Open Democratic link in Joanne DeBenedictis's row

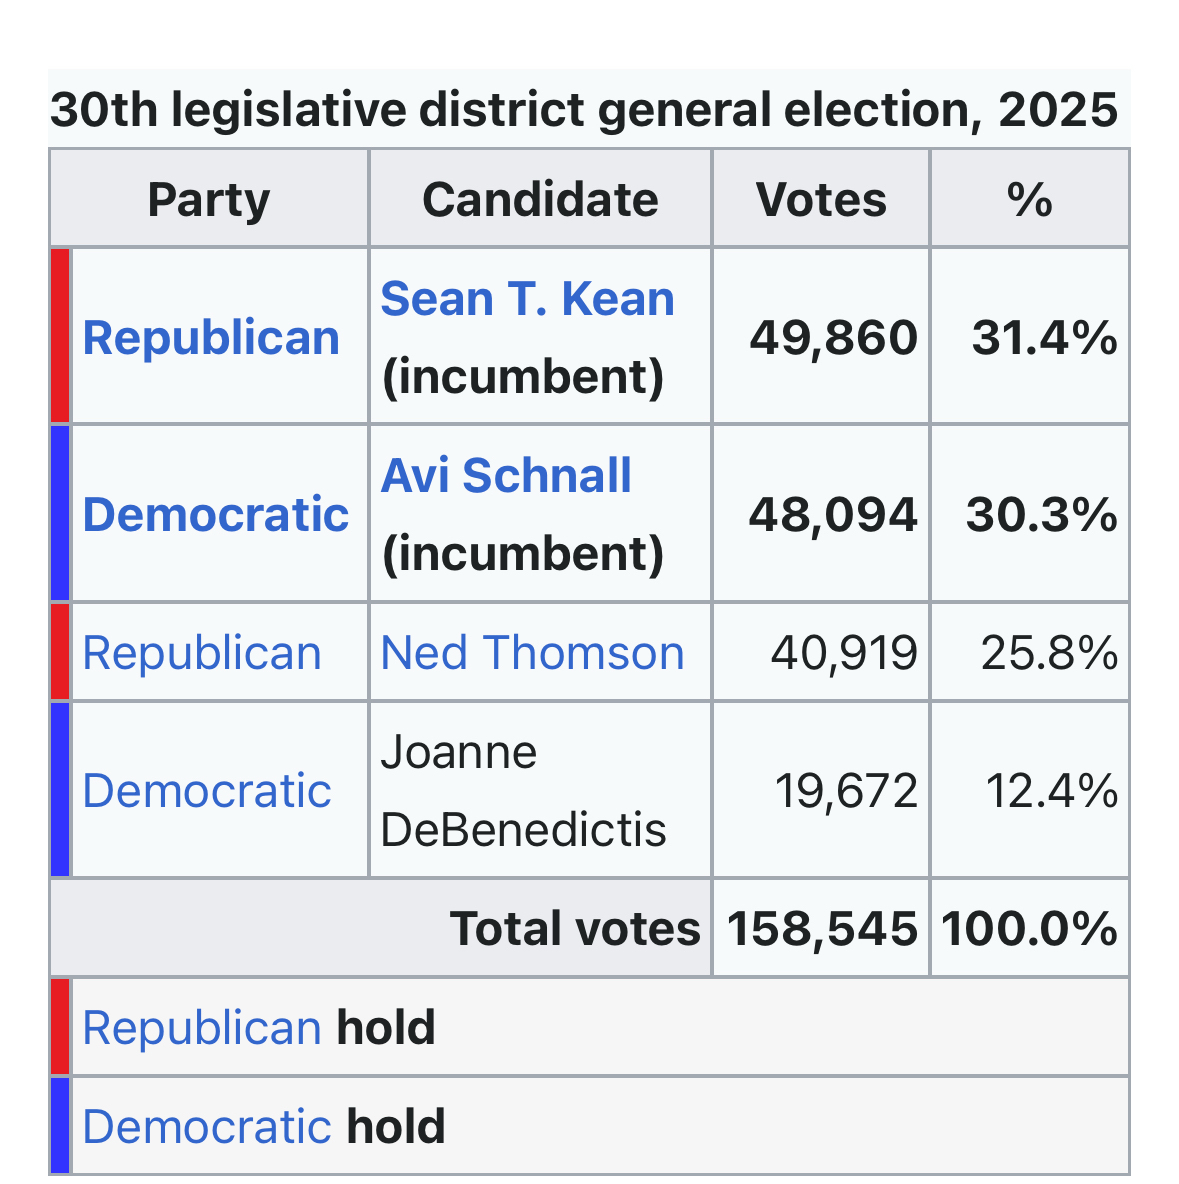[207, 791]
